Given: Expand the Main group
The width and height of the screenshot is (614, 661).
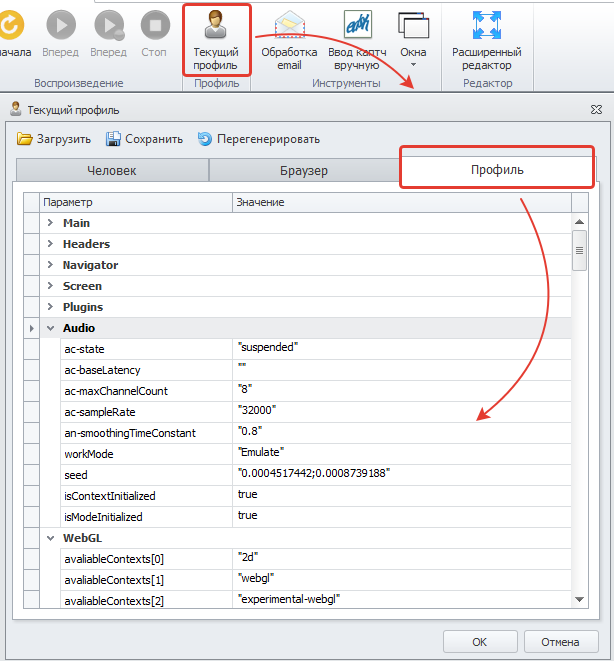Looking at the screenshot, I should (50, 223).
